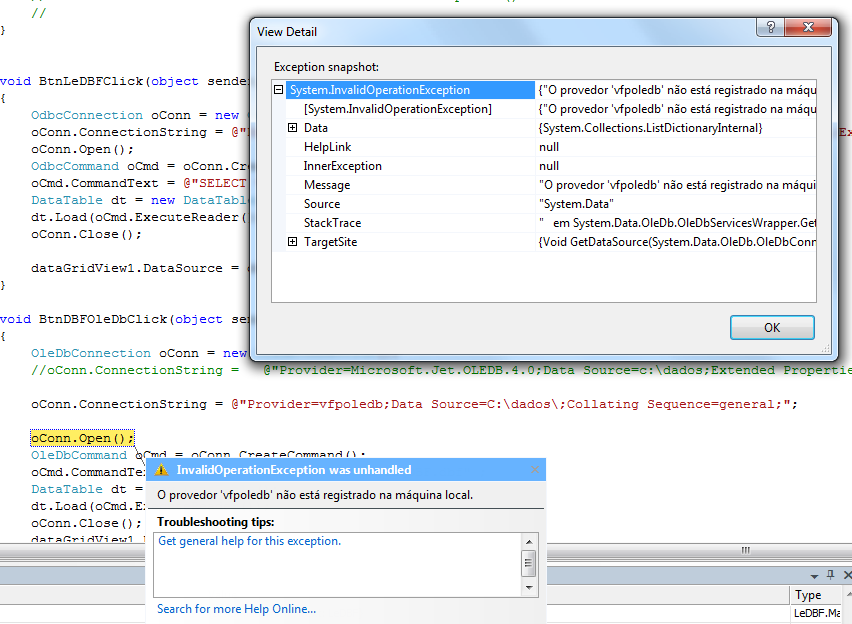Click the OdbcCommand type in the code
The width and height of the screenshot is (852, 624).
(75, 166)
